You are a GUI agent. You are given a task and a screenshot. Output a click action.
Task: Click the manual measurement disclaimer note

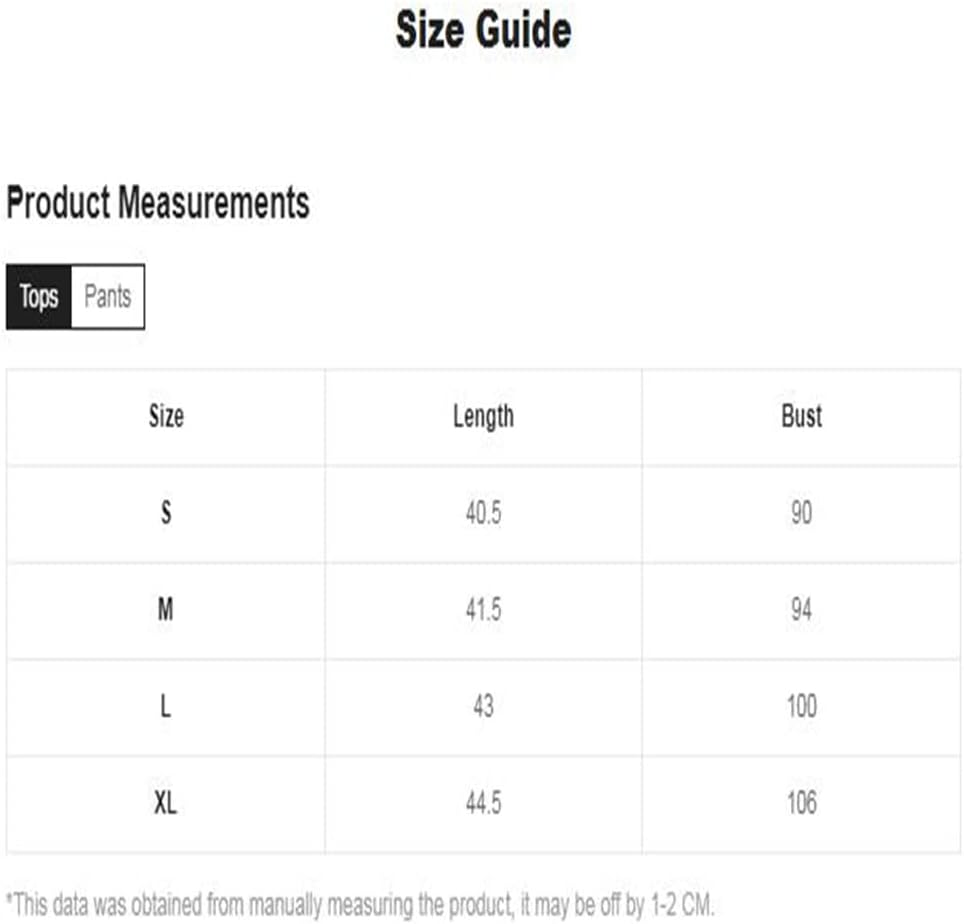point(360,905)
